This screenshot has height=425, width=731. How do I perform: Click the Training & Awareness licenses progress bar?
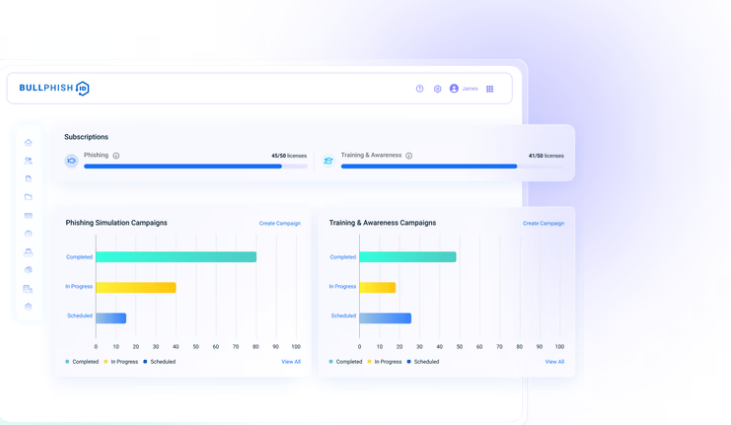pos(452,166)
